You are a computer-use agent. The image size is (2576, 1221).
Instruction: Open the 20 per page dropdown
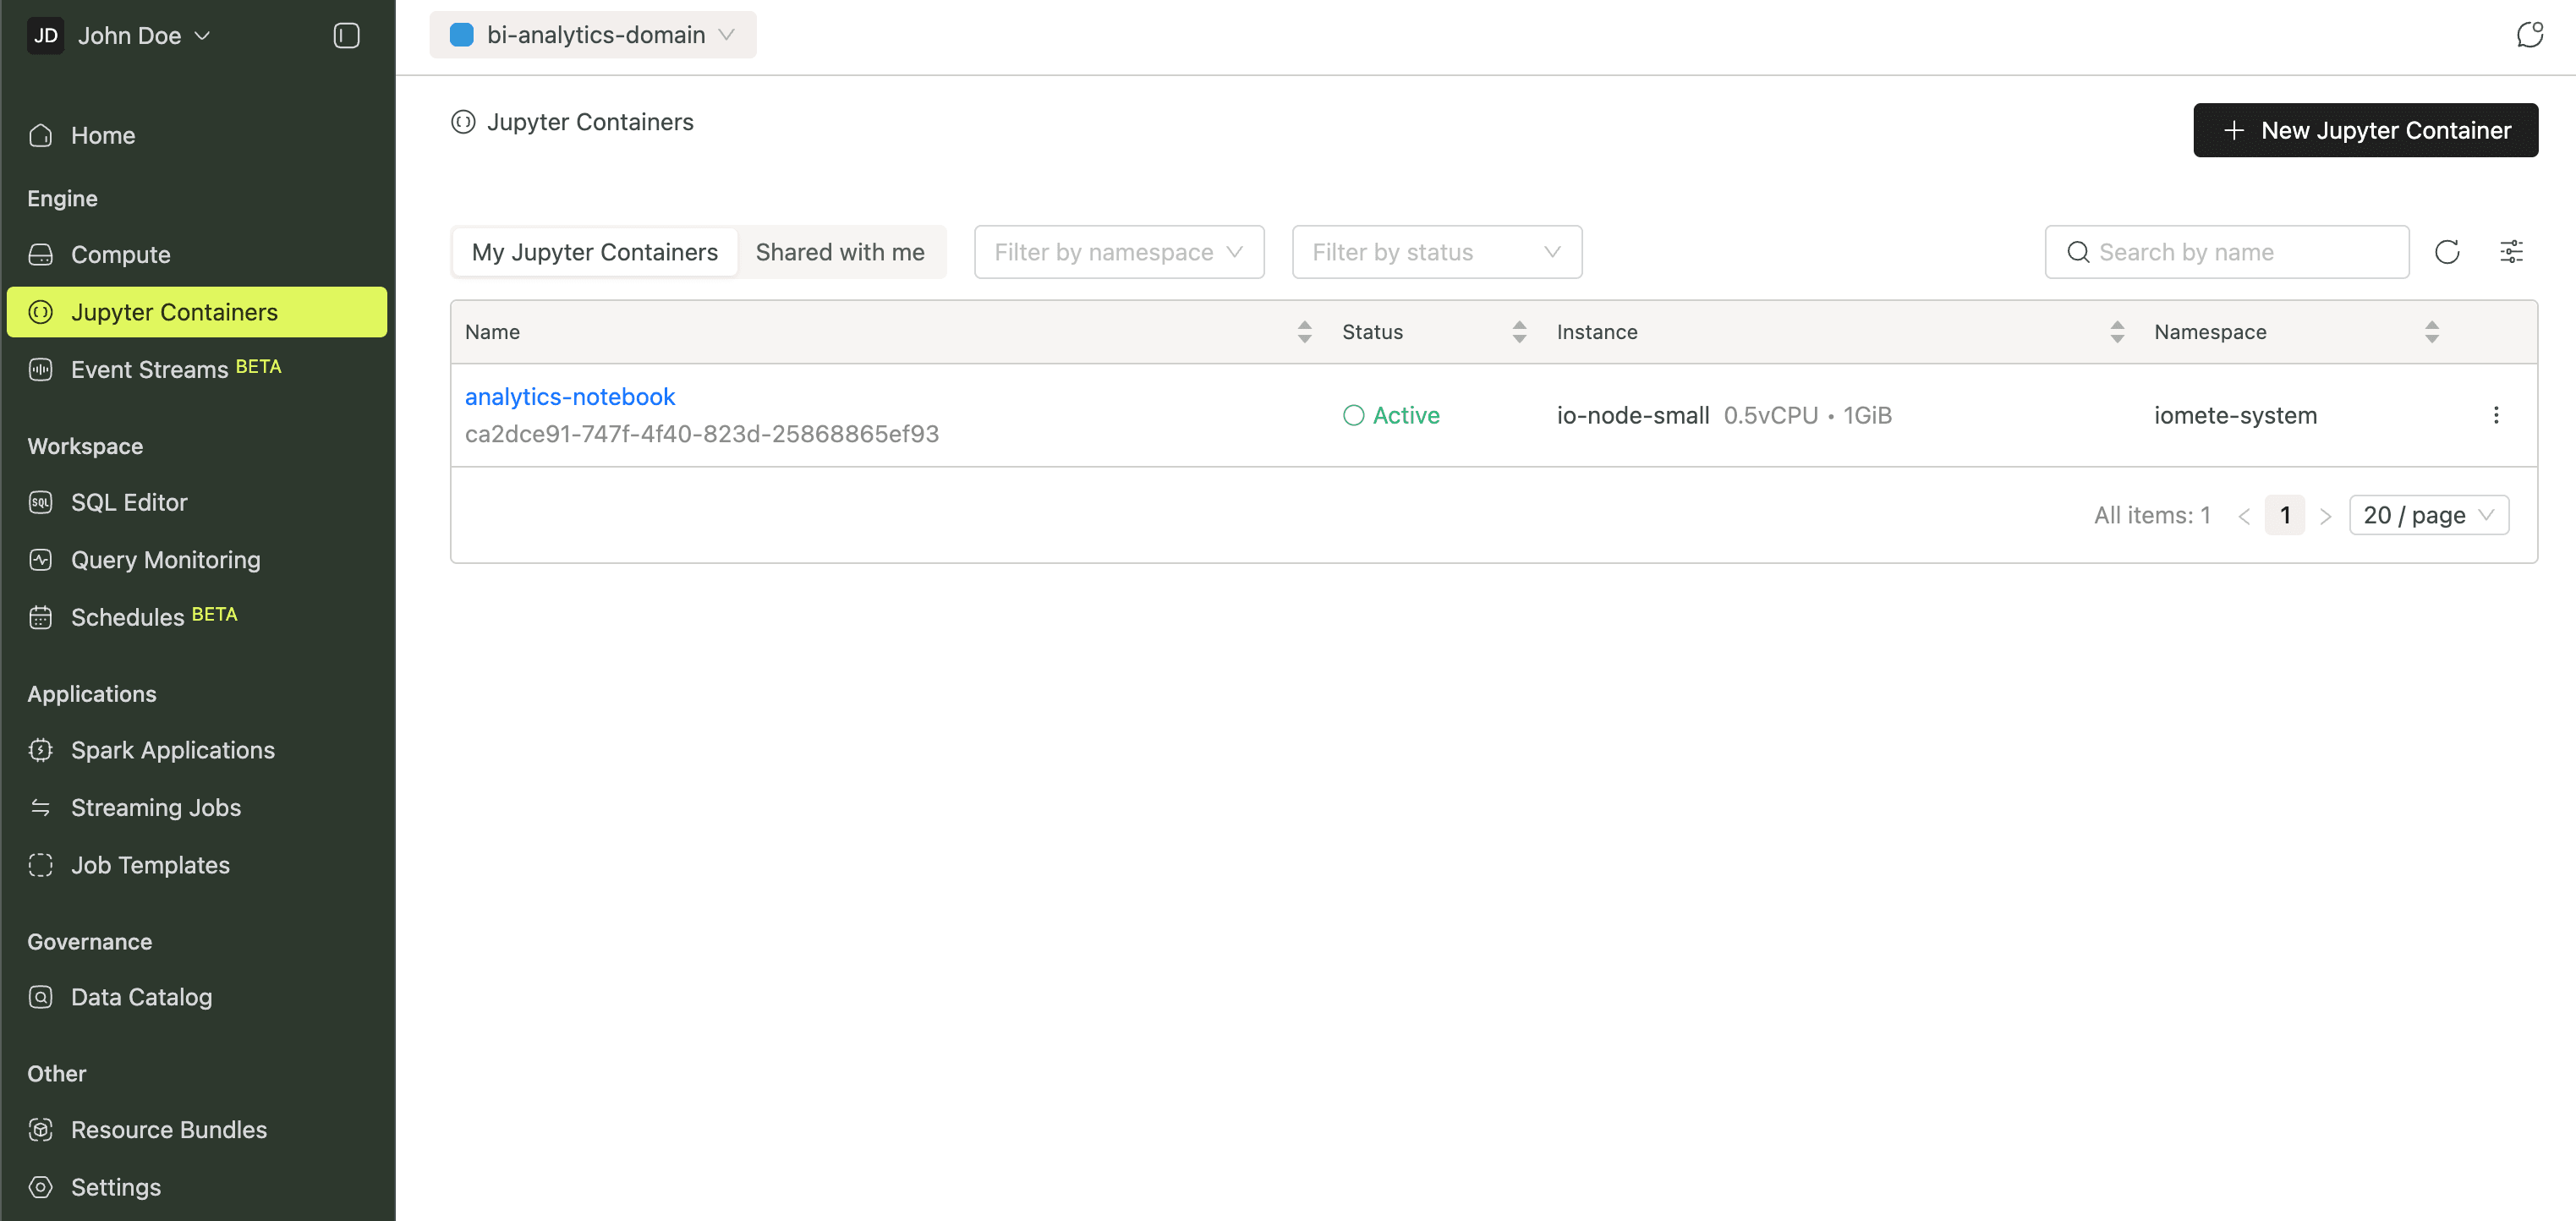tap(2429, 515)
